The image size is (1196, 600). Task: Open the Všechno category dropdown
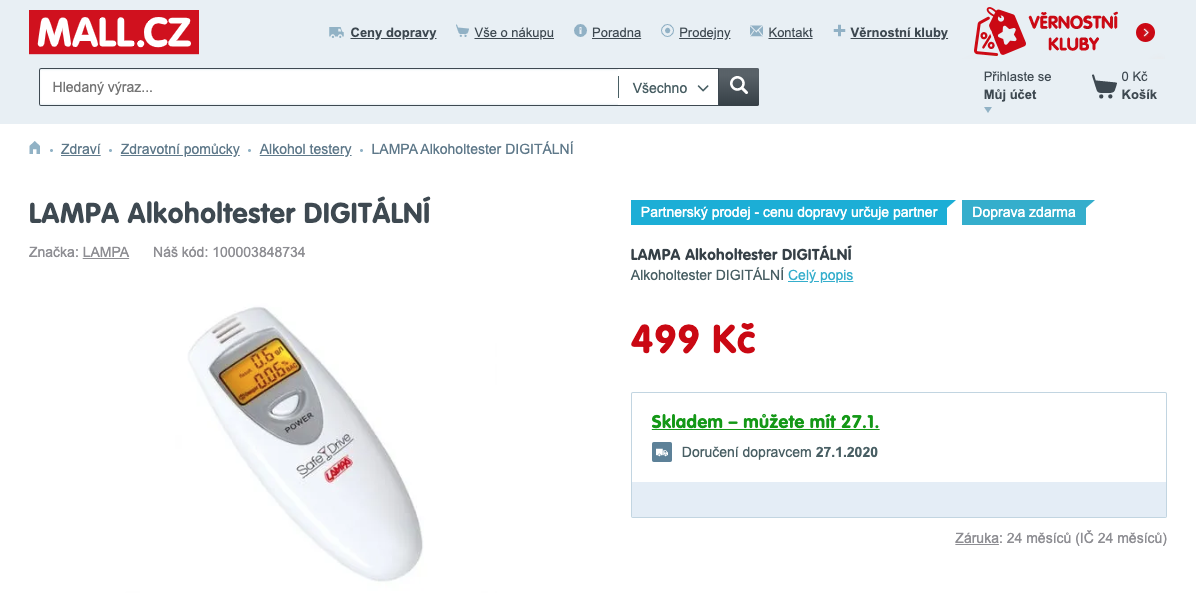(x=669, y=88)
